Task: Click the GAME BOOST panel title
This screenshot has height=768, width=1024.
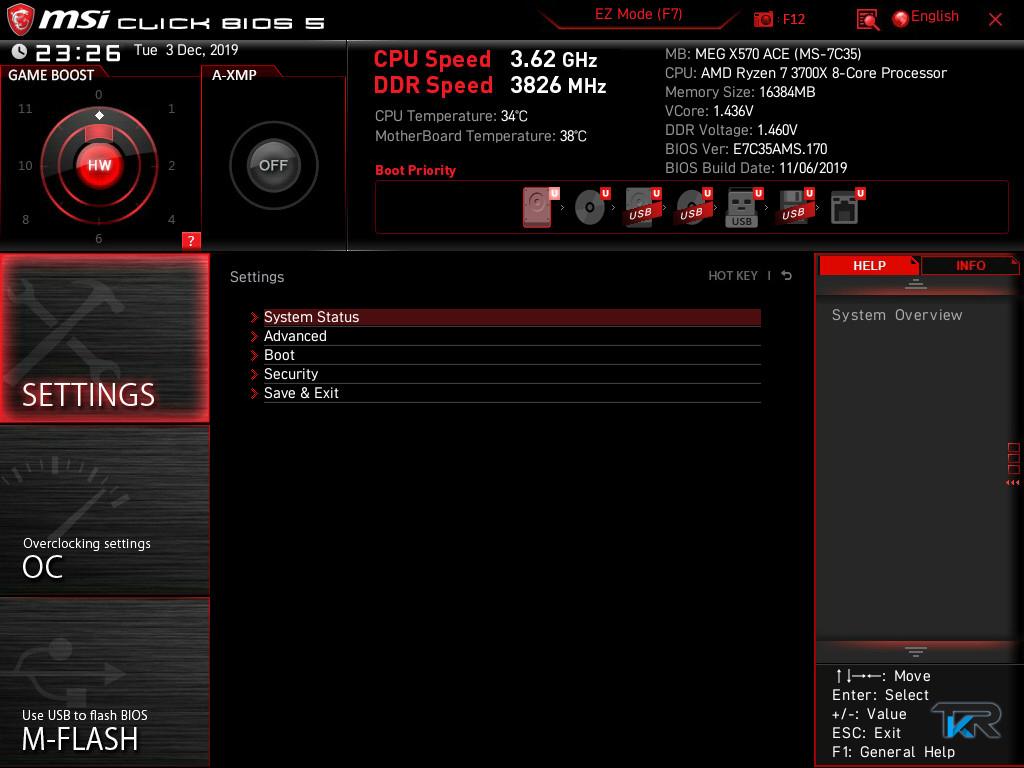Action: pos(51,75)
